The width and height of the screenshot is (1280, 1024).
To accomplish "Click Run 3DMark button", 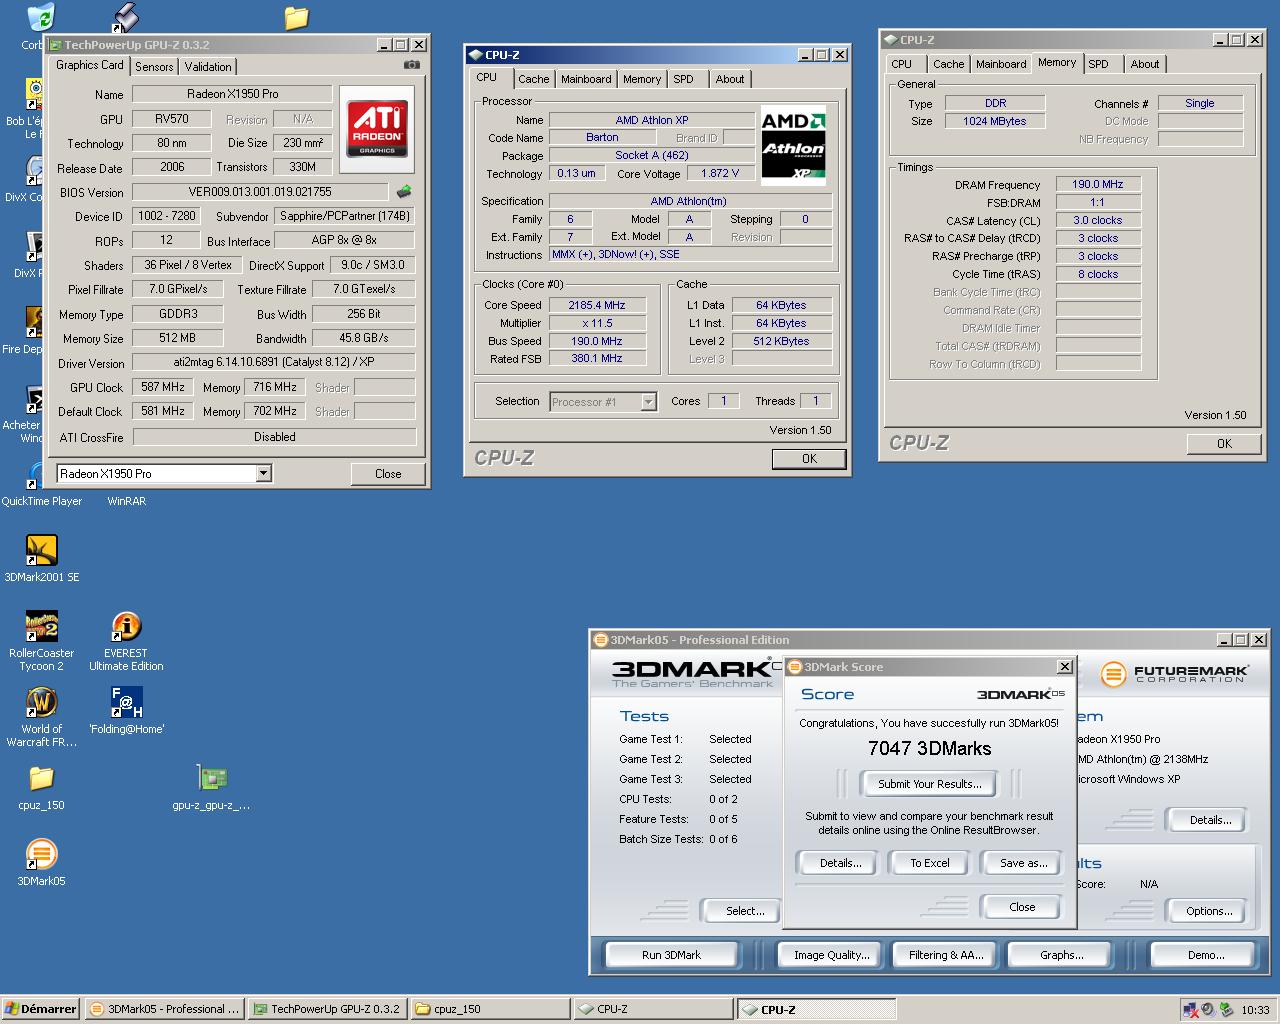I will (x=671, y=955).
